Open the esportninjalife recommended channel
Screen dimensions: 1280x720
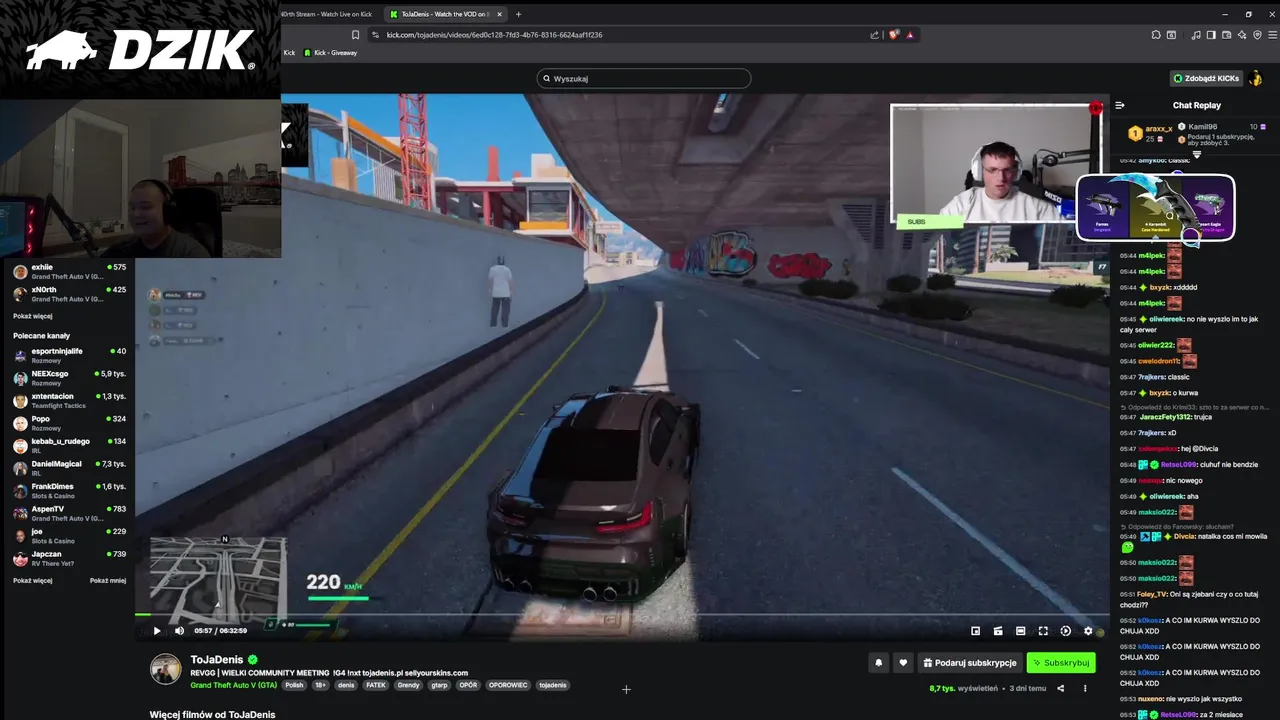pyautogui.click(x=69, y=356)
